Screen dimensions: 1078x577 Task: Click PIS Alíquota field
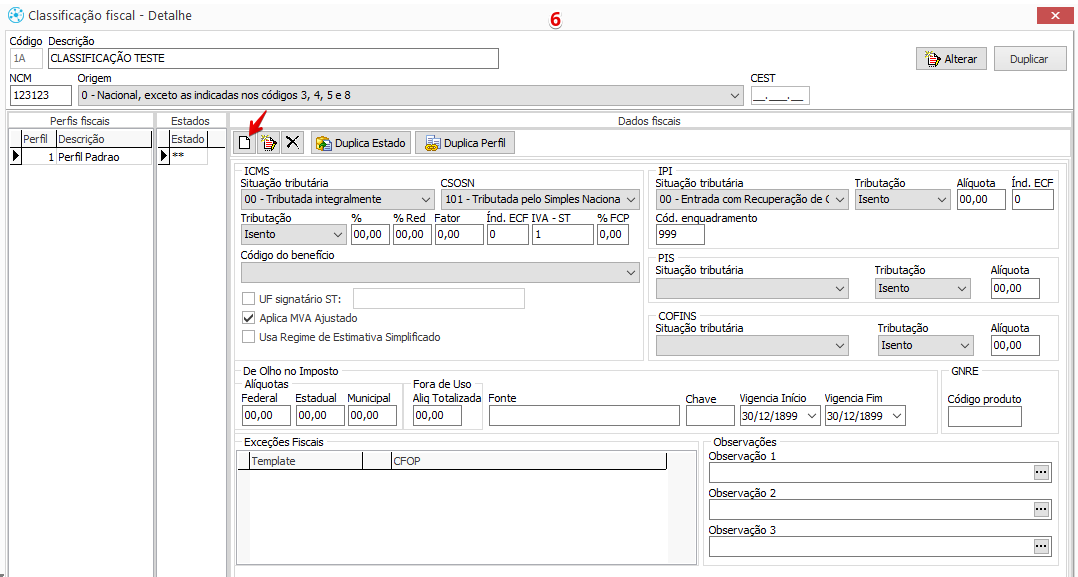[x=1015, y=289]
